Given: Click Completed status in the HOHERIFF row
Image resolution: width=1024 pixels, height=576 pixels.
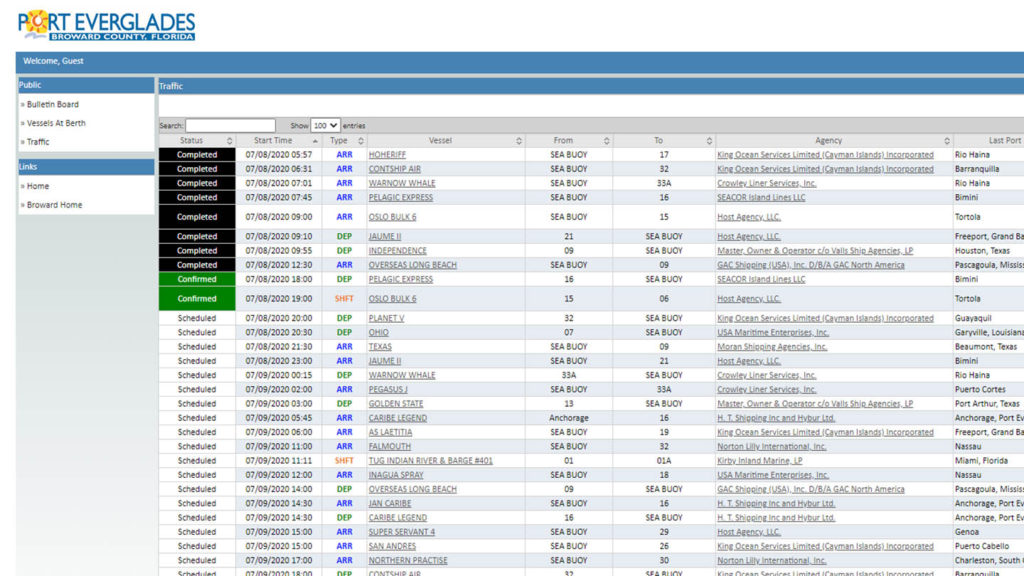Looking at the screenshot, I should (x=197, y=155).
